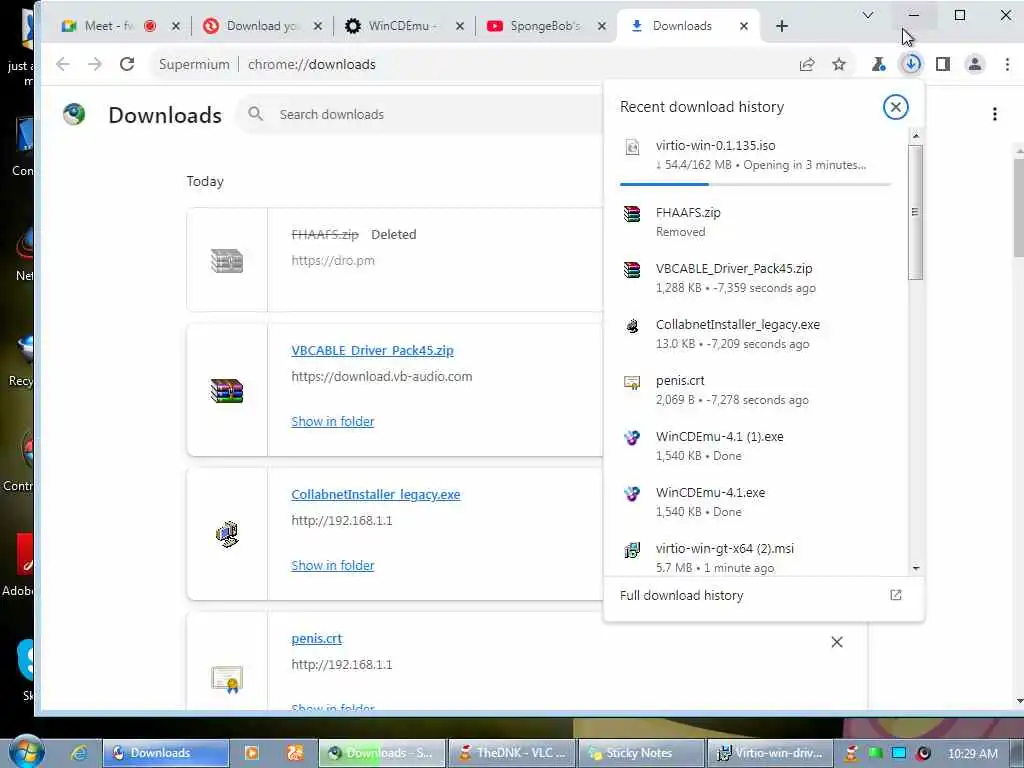The image size is (1024, 768).
Task: Click the VLC cone tray icon
Action: 851,753
